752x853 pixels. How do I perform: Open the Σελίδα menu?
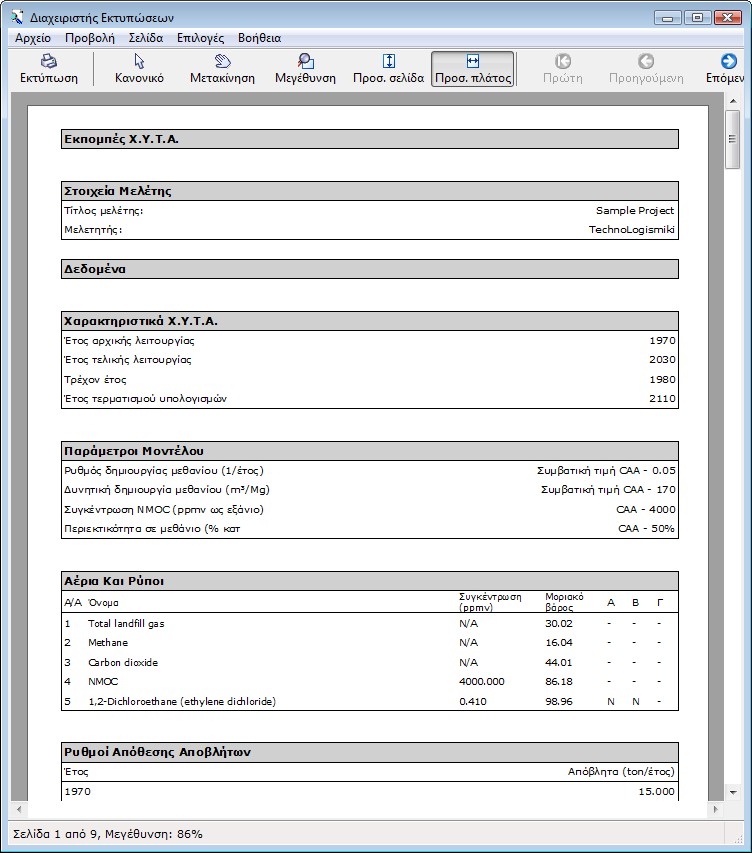(x=146, y=38)
